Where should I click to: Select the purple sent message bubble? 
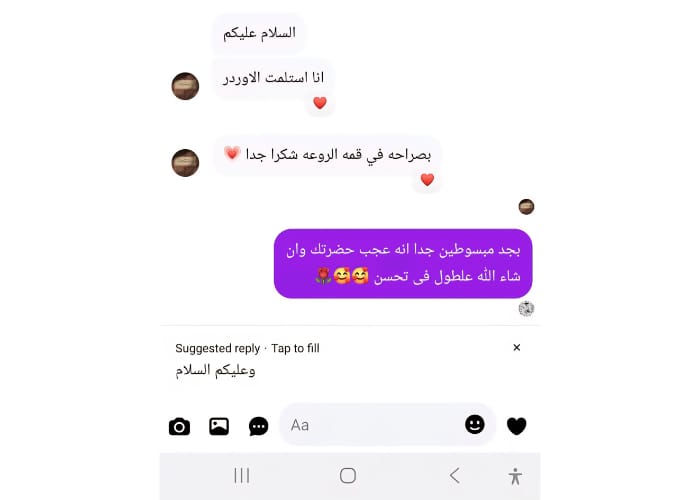403,263
